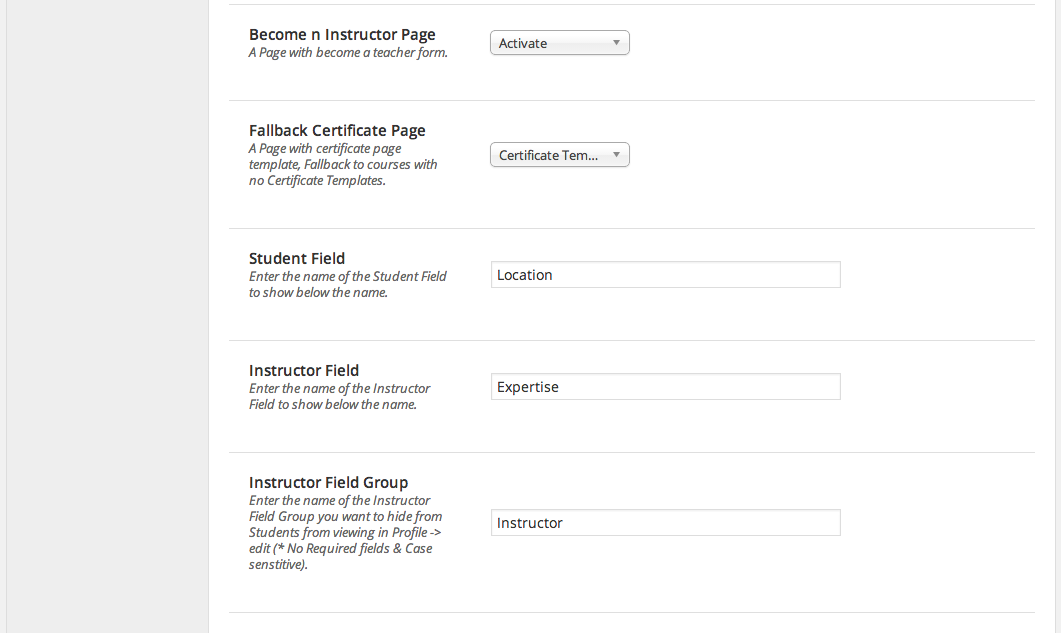Focus the Student Field input containing Location
This screenshot has width=1061, height=633.
(x=666, y=275)
